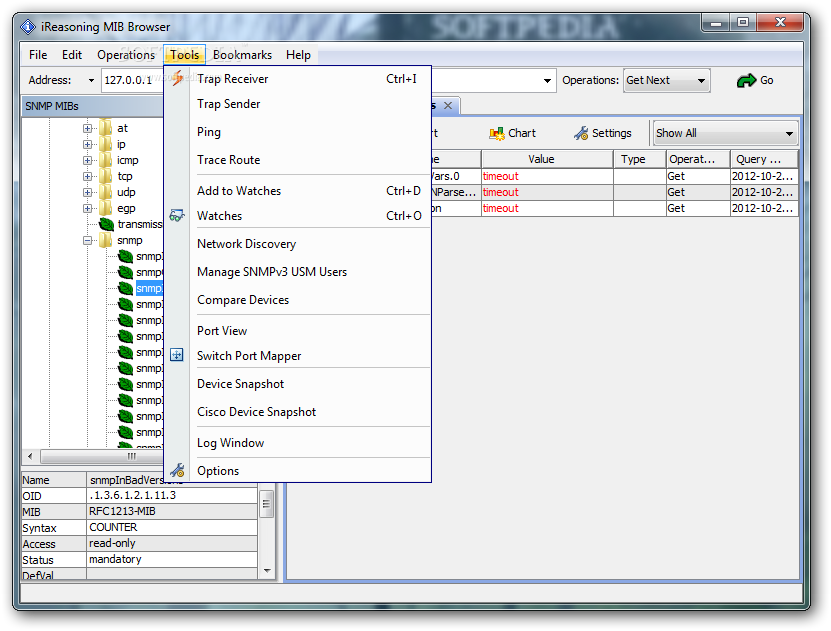The image size is (831, 631).
Task: Click the Operat... column header
Action: [x=698, y=159]
